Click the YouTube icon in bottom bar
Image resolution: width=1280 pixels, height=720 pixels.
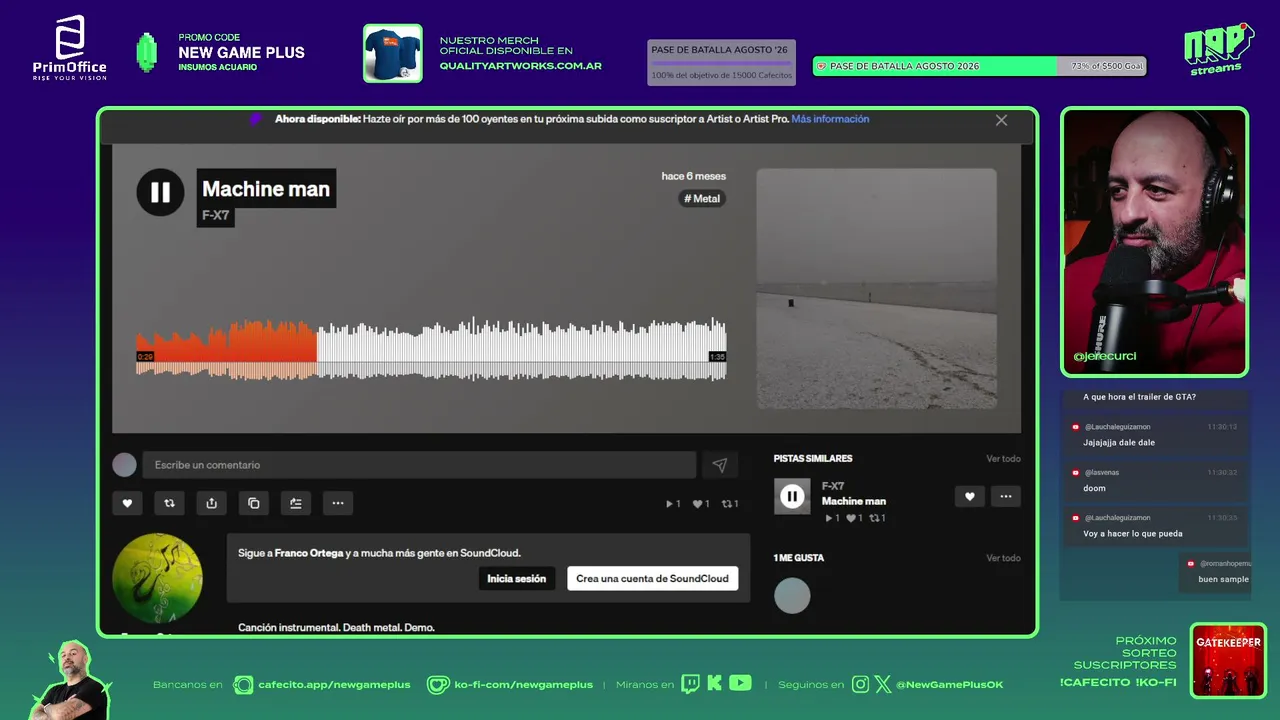point(740,684)
